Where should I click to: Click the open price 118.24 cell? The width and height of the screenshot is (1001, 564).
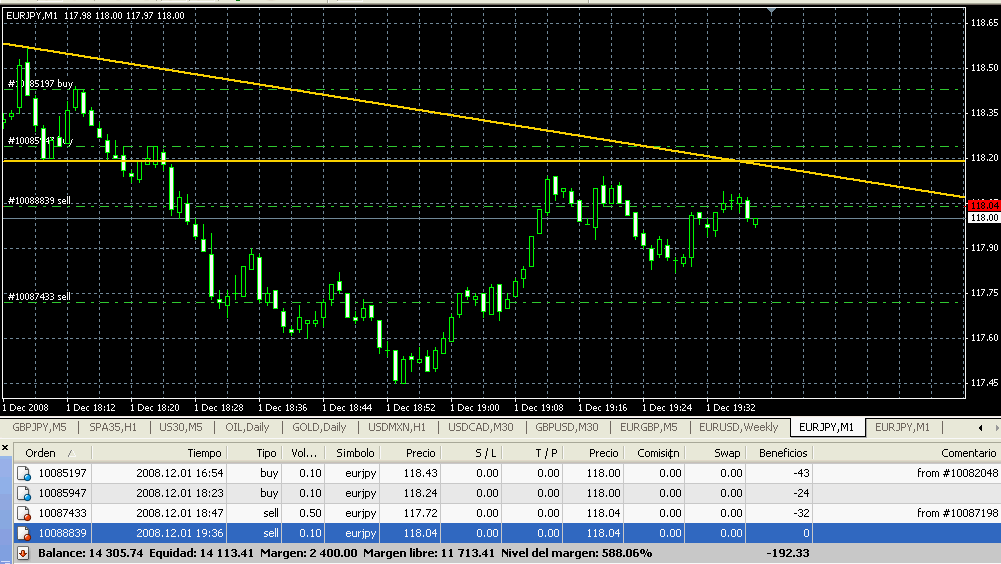[x=420, y=493]
